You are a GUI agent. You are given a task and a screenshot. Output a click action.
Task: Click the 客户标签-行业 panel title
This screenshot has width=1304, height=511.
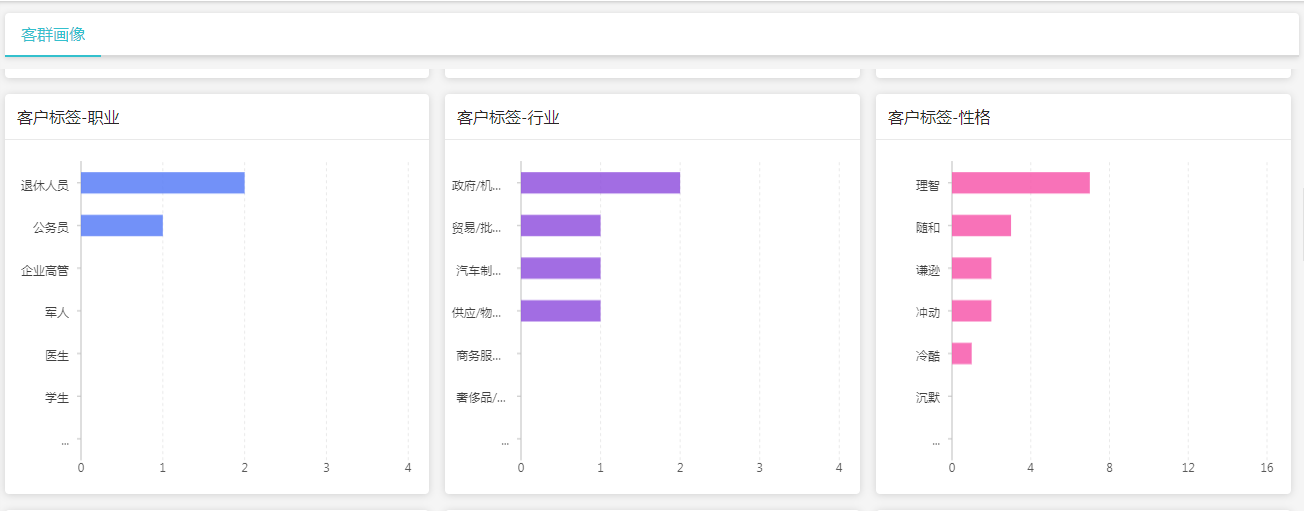(508, 118)
